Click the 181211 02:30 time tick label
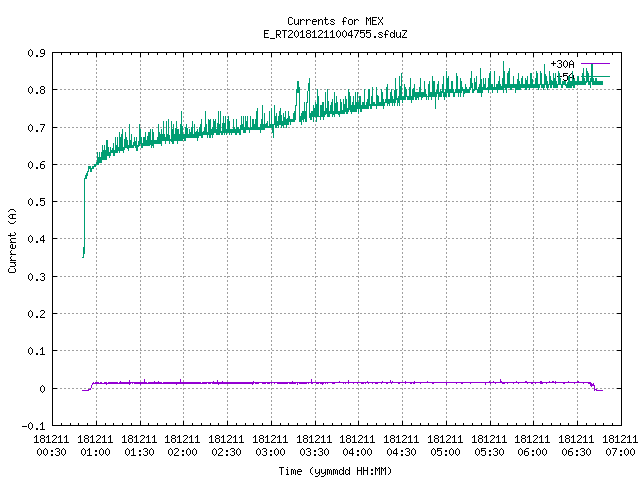This screenshot has height=480, width=640. tap(227, 446)
